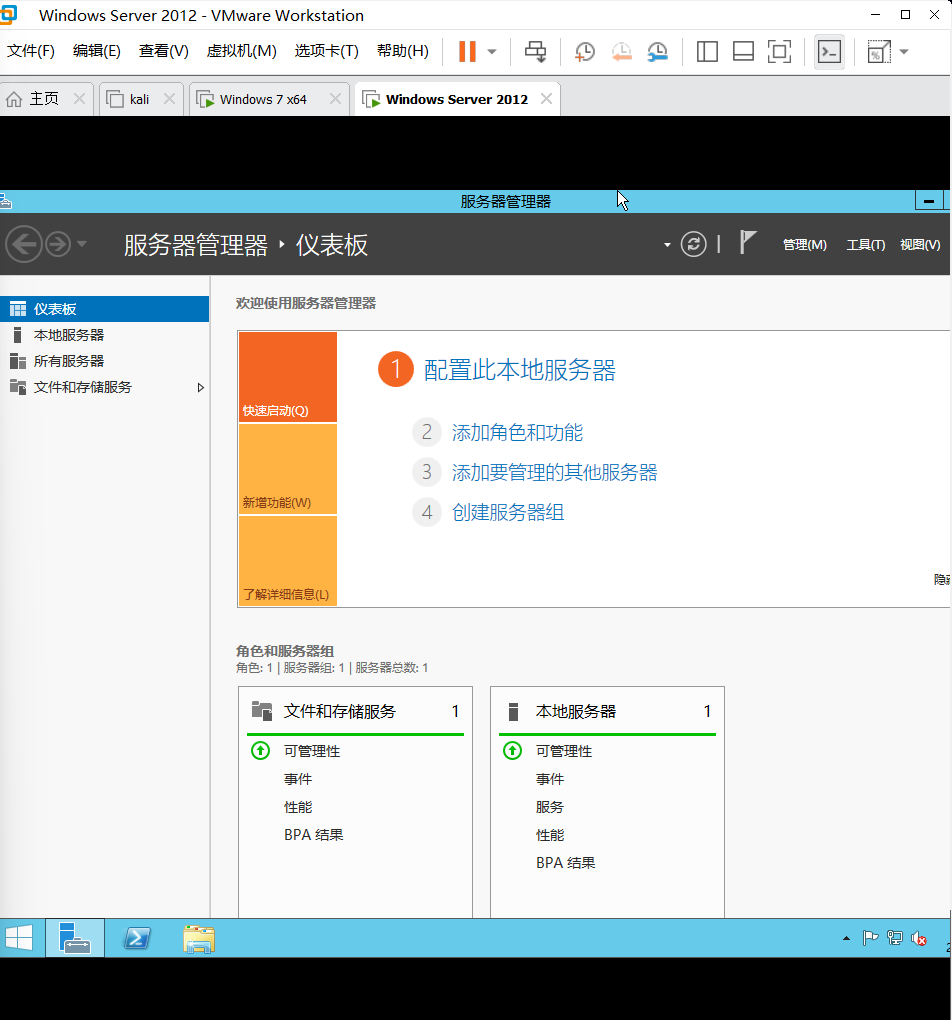
Task: Click 可管理性 in 本地服务器 tile
Action: [564, 751]
